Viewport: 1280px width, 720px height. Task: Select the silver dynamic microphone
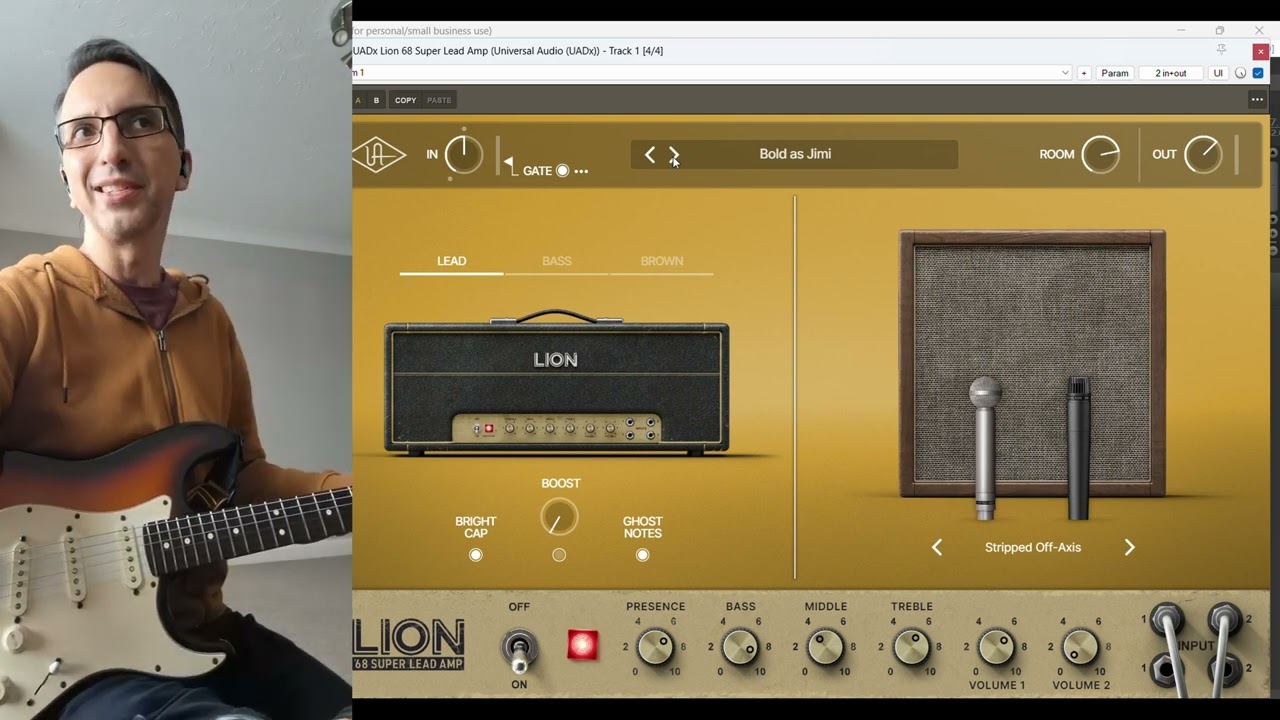coord(986,446)
